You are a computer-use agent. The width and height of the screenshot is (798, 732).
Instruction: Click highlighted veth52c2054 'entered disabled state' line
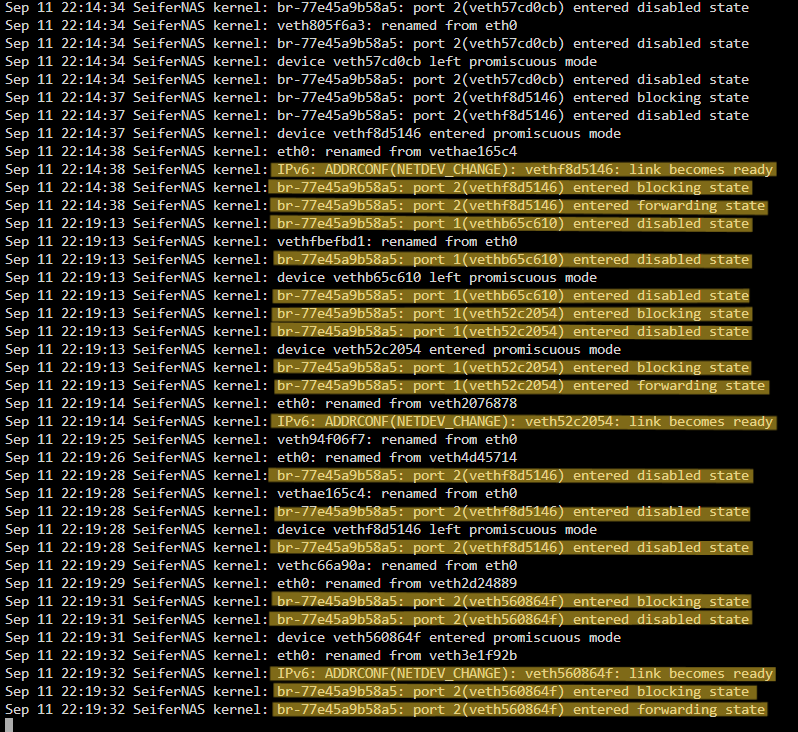coord(511,332)
